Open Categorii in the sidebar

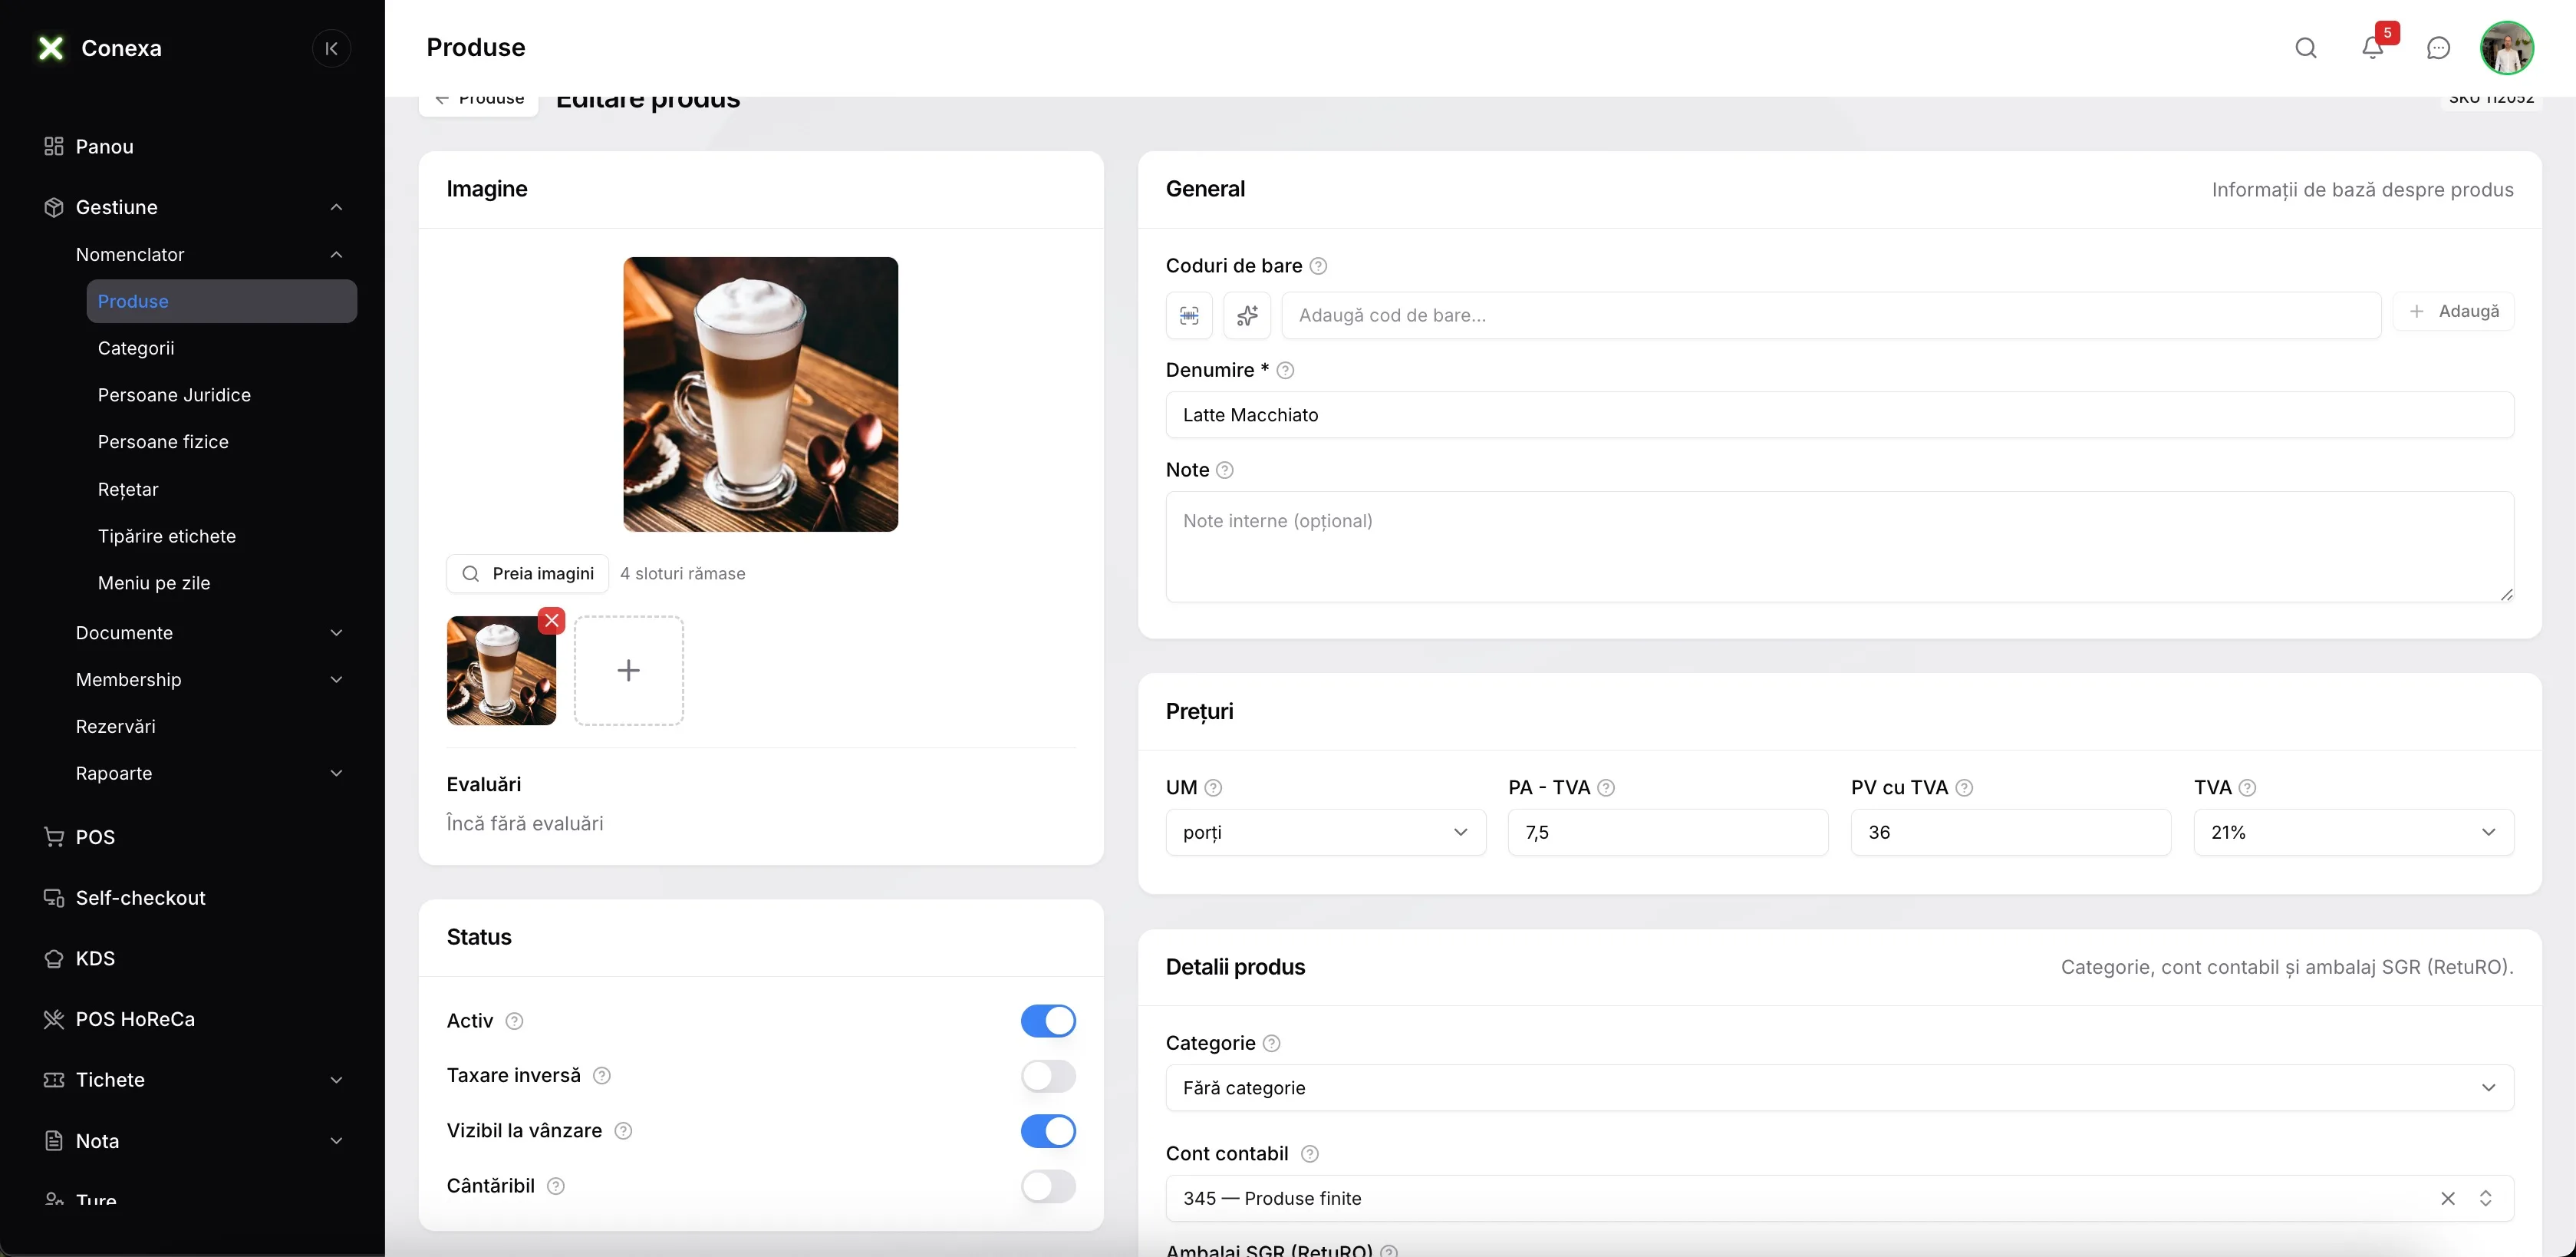[136, 348]
